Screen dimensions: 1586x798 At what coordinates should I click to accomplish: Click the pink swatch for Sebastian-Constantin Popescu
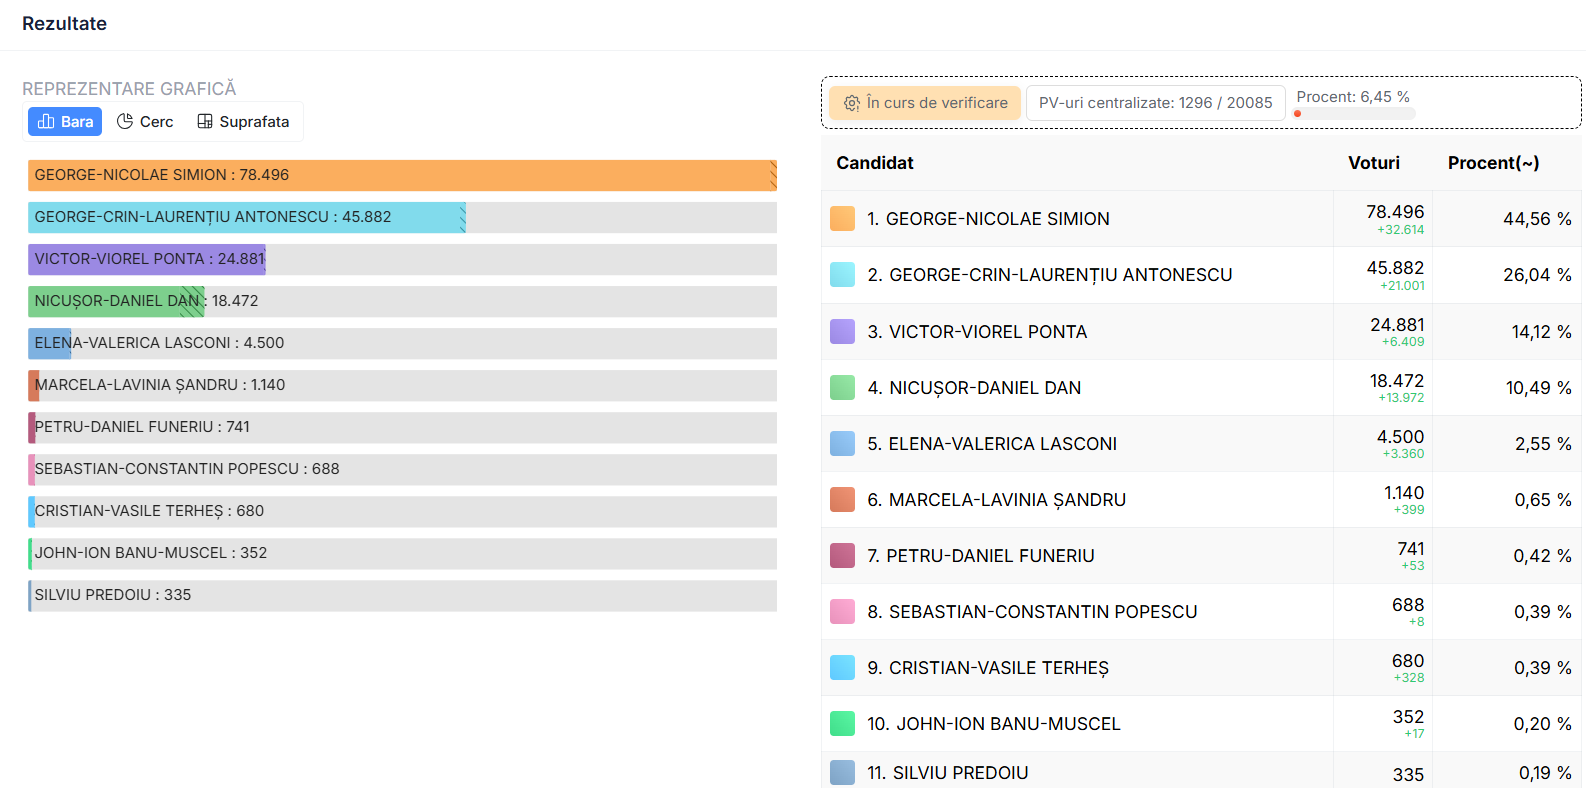pyautogui.click(x=842, y=612)
